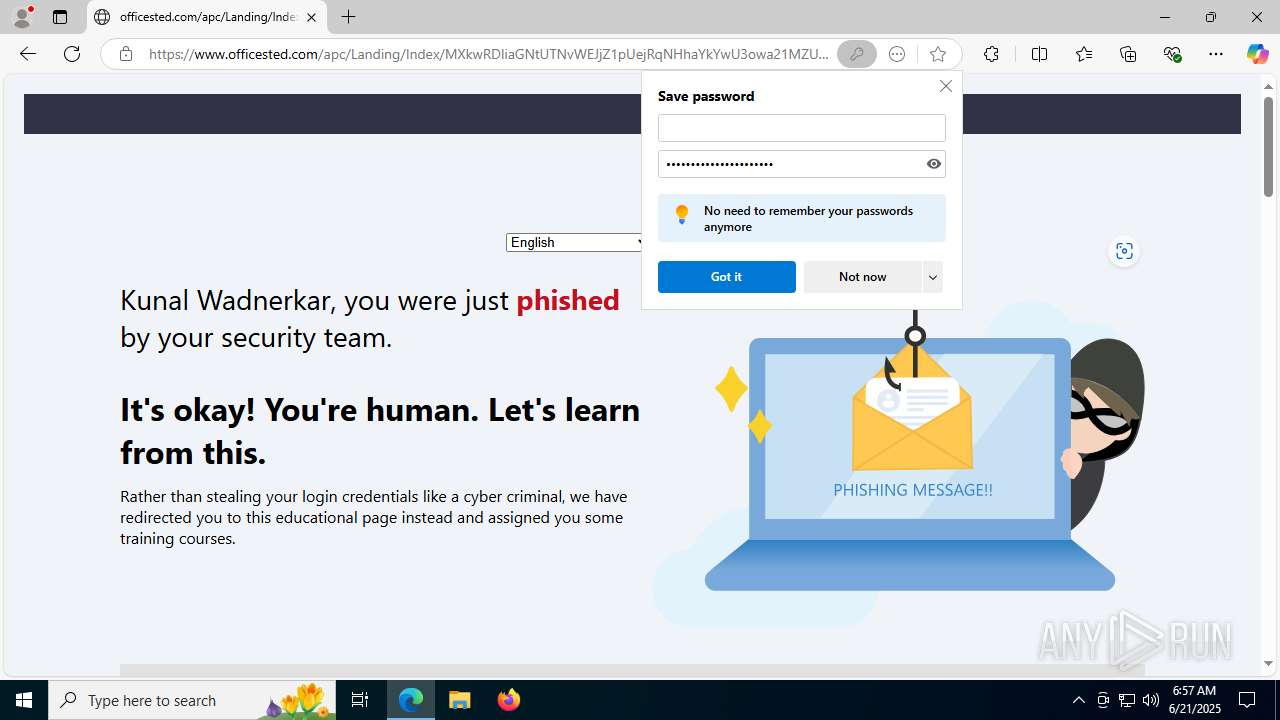This screenshot has height=720, width=1280.
Task: Click the taskbar search box
Action: click(192, 700)
